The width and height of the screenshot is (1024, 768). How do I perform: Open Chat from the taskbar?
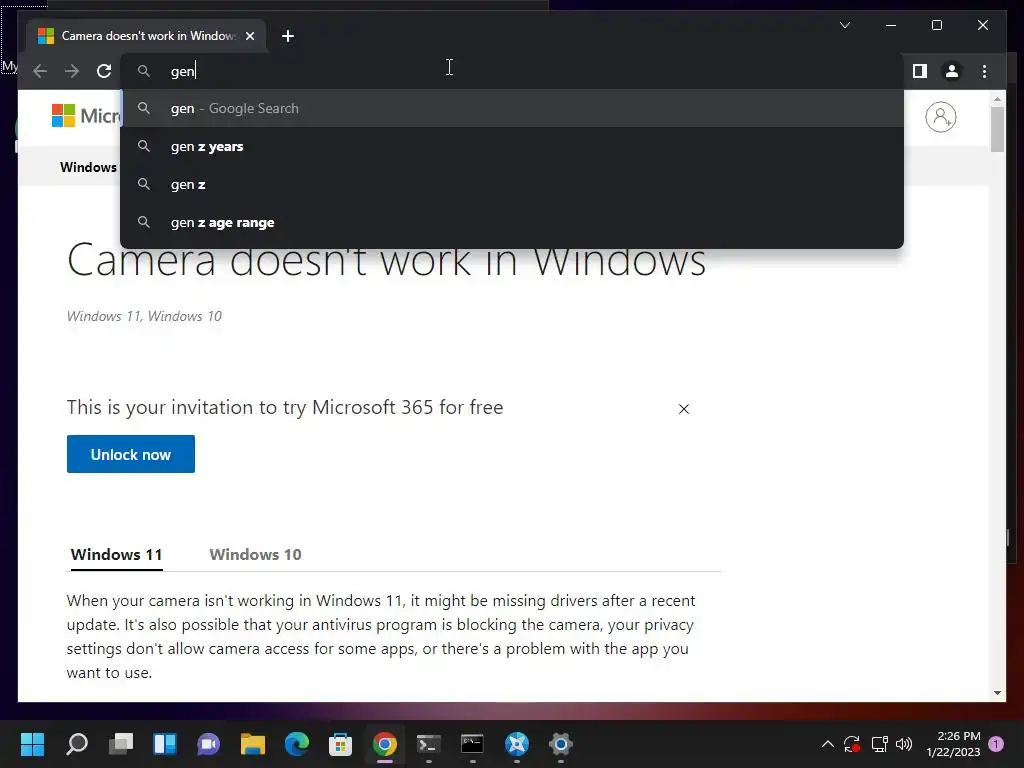208,744
